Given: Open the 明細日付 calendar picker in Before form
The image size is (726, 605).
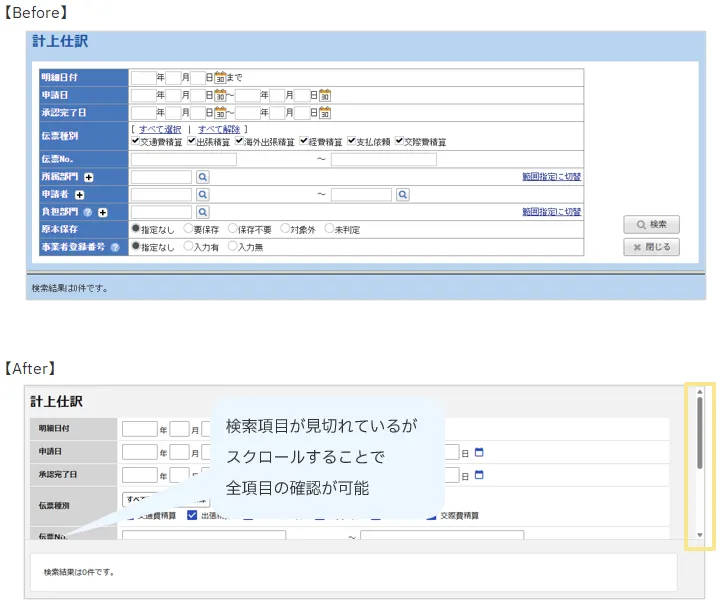Looking at the screenshot, I should [x=220, y=77].
